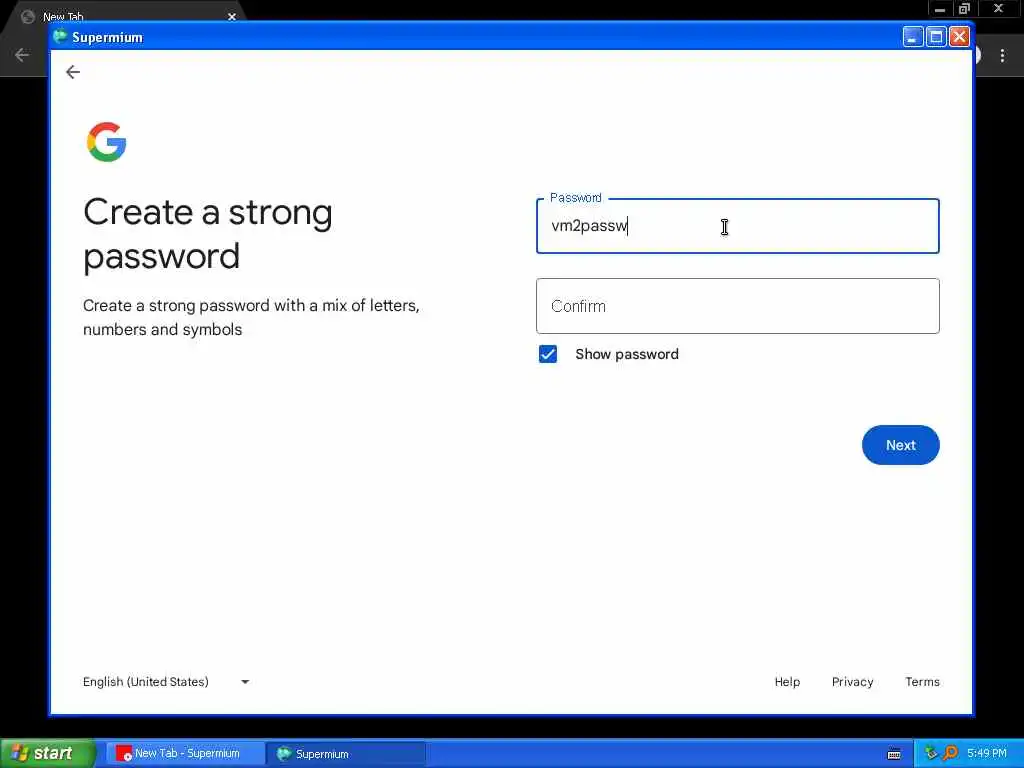The width and height of the screenshot is (1024, 768).
Task: Select the New Tab tab in background window
Action: pos(124,16)
